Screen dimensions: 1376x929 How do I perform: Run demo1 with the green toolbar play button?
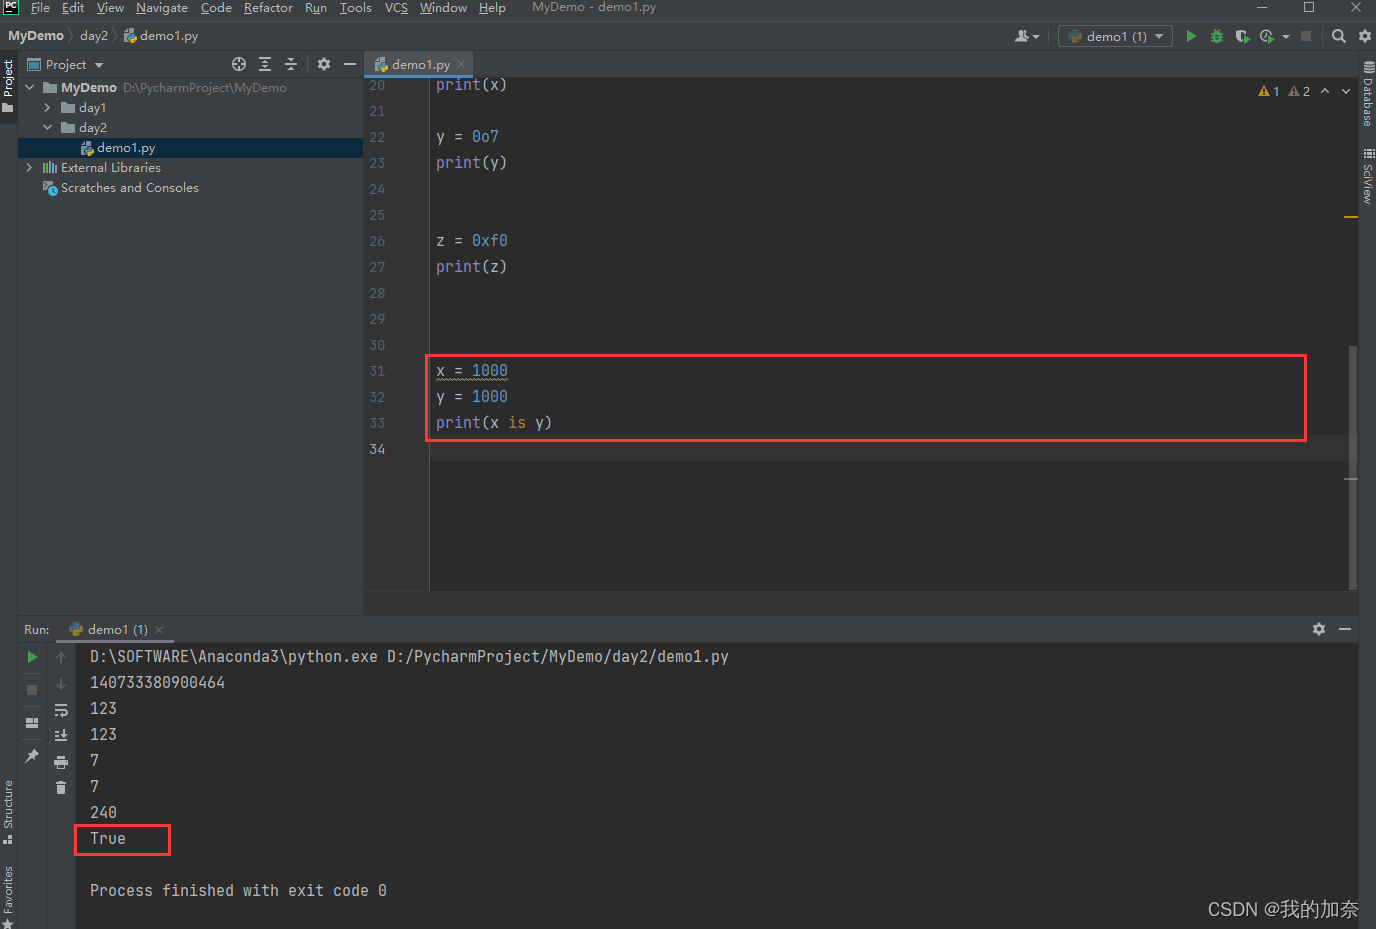1191,36
